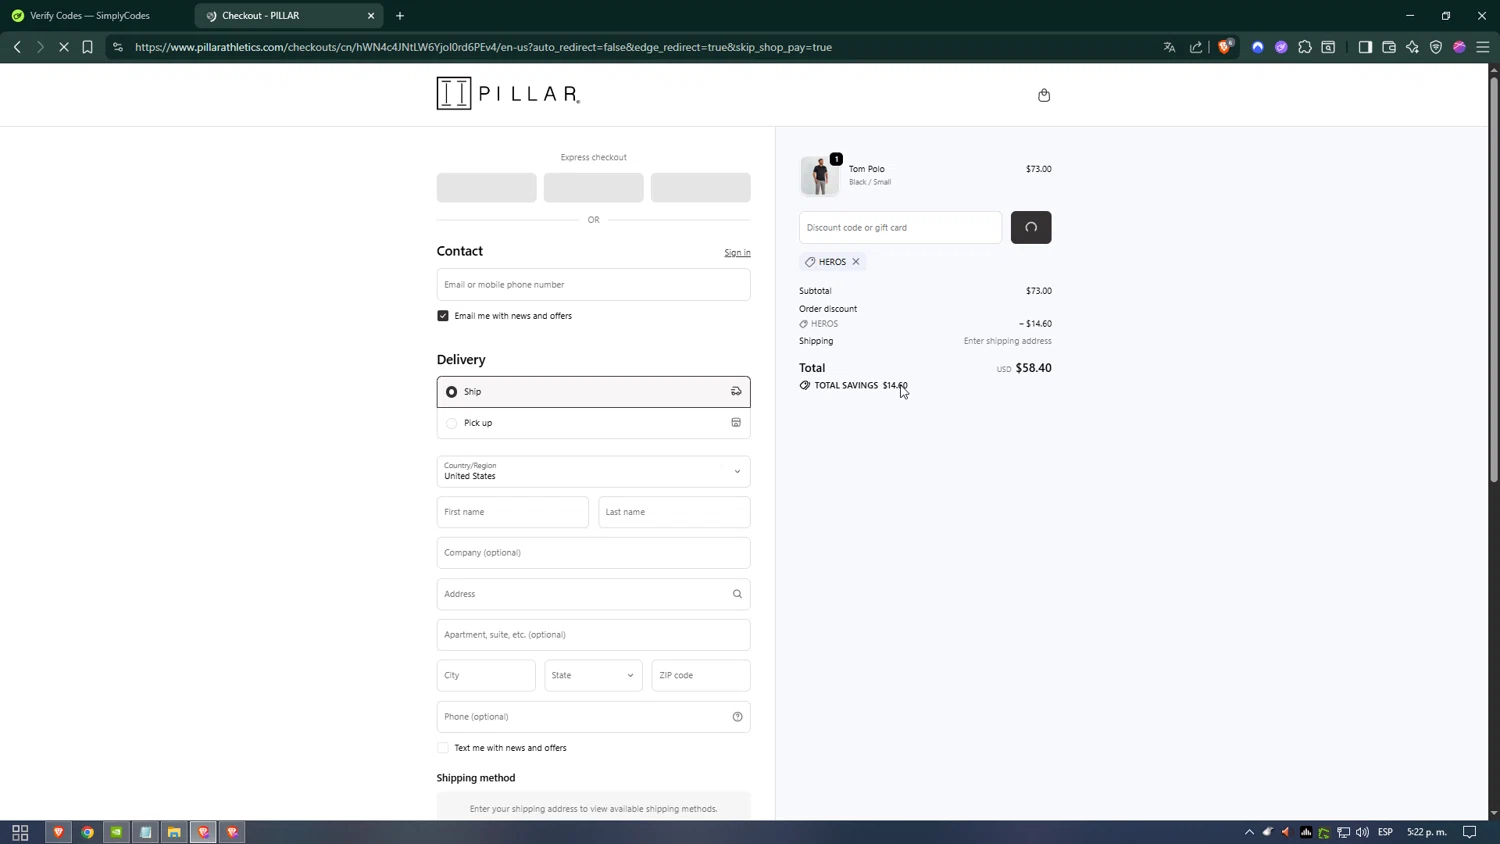1500x844 pixels.
Task: Click the Tom Polo product thumbnail
Action: pyautogui.click(x=819, y=176)
